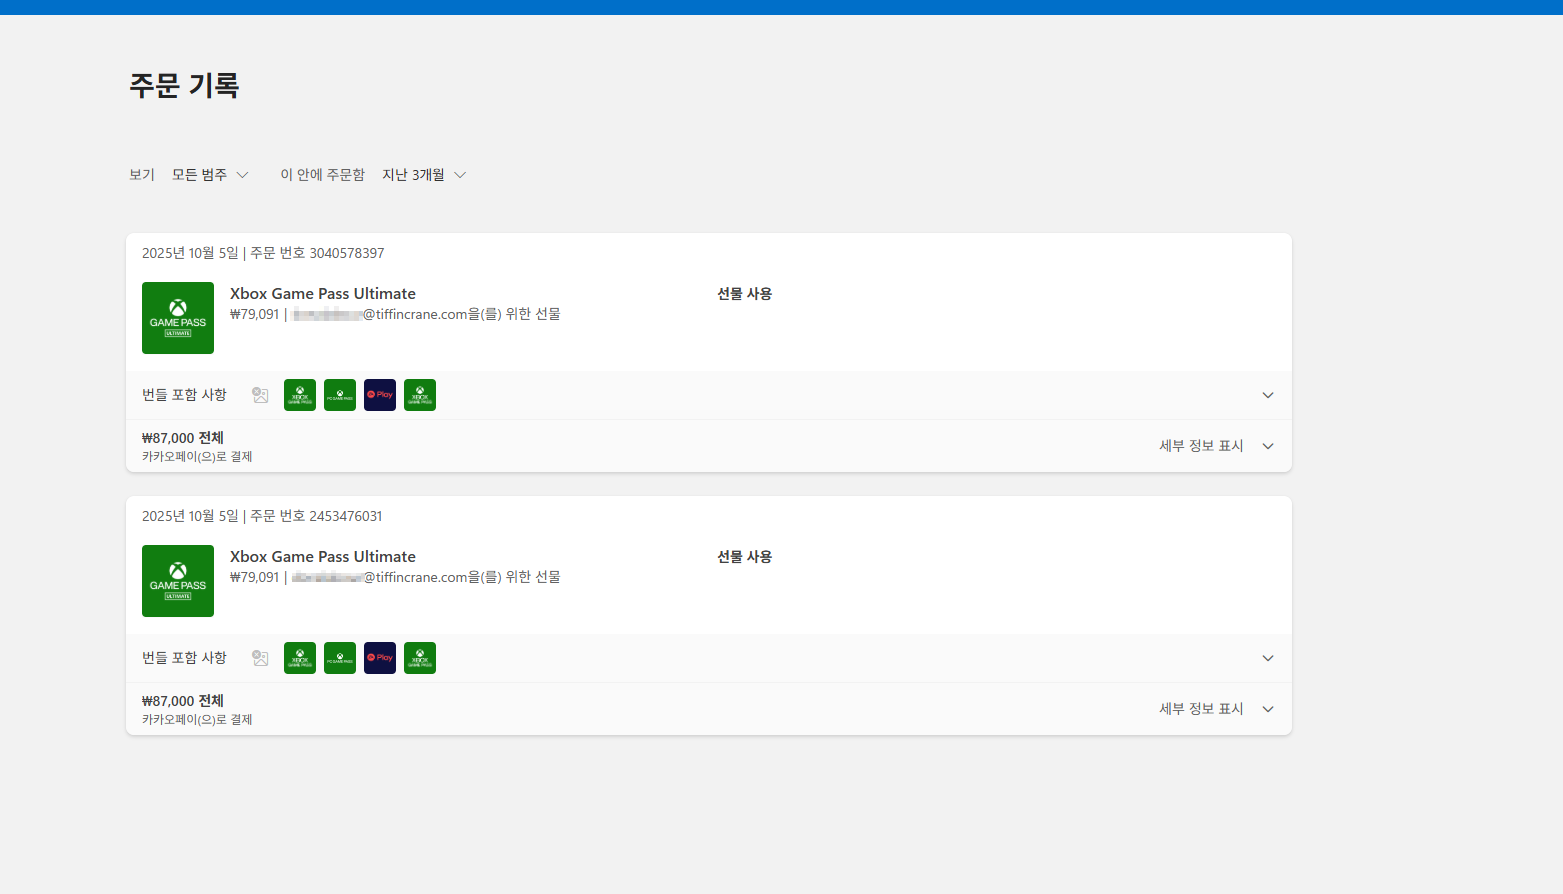Click 선물 사용 status in order 2453476031
Viewport: 1563px width, 894px height.
(745, 557)
